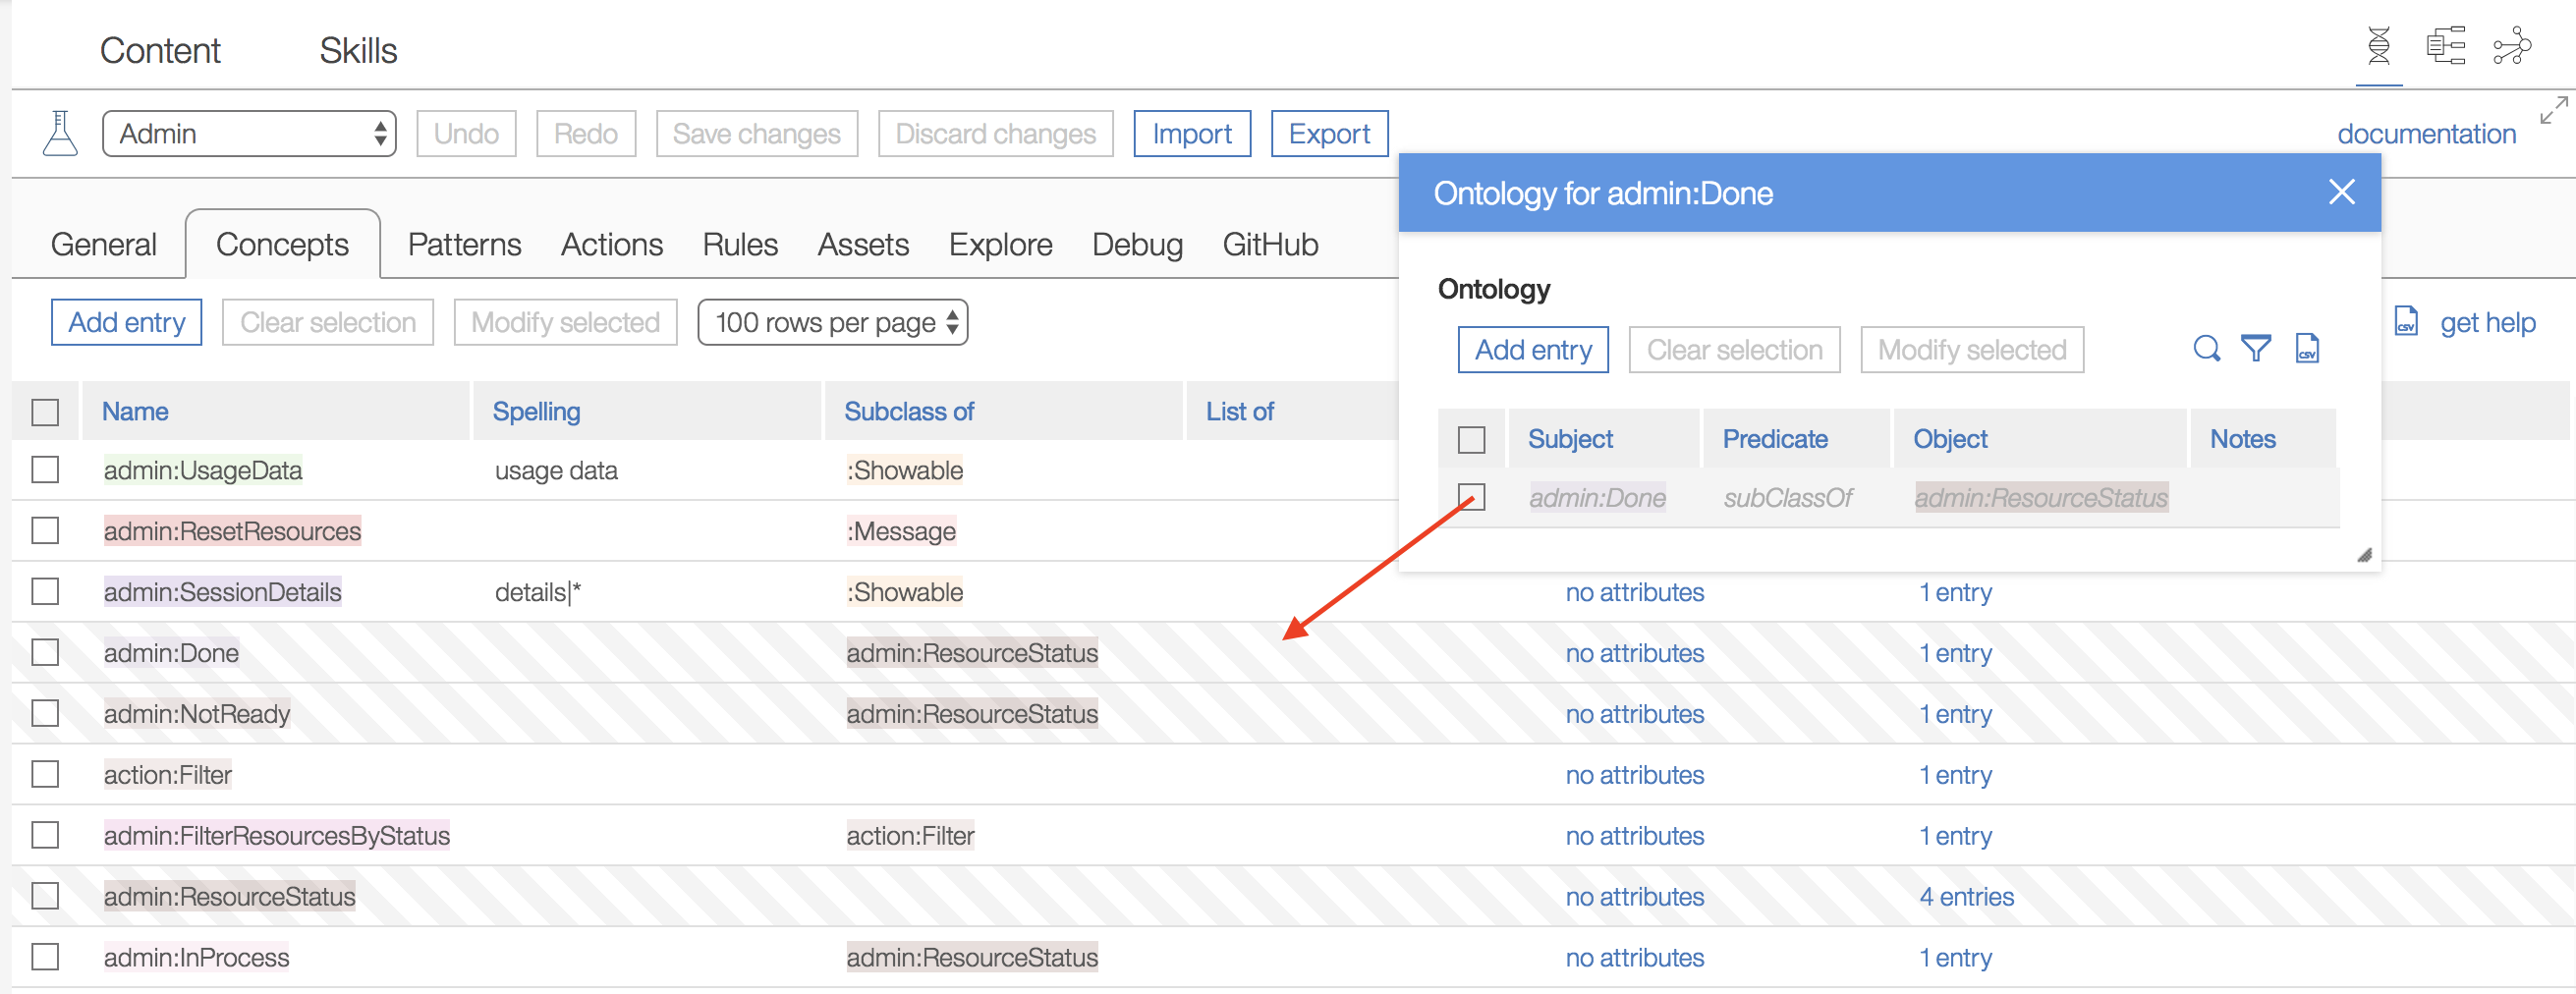Click the Undo button
Image resolution: width=2576 pixels, height=994 pixels.
pos(466,134)
